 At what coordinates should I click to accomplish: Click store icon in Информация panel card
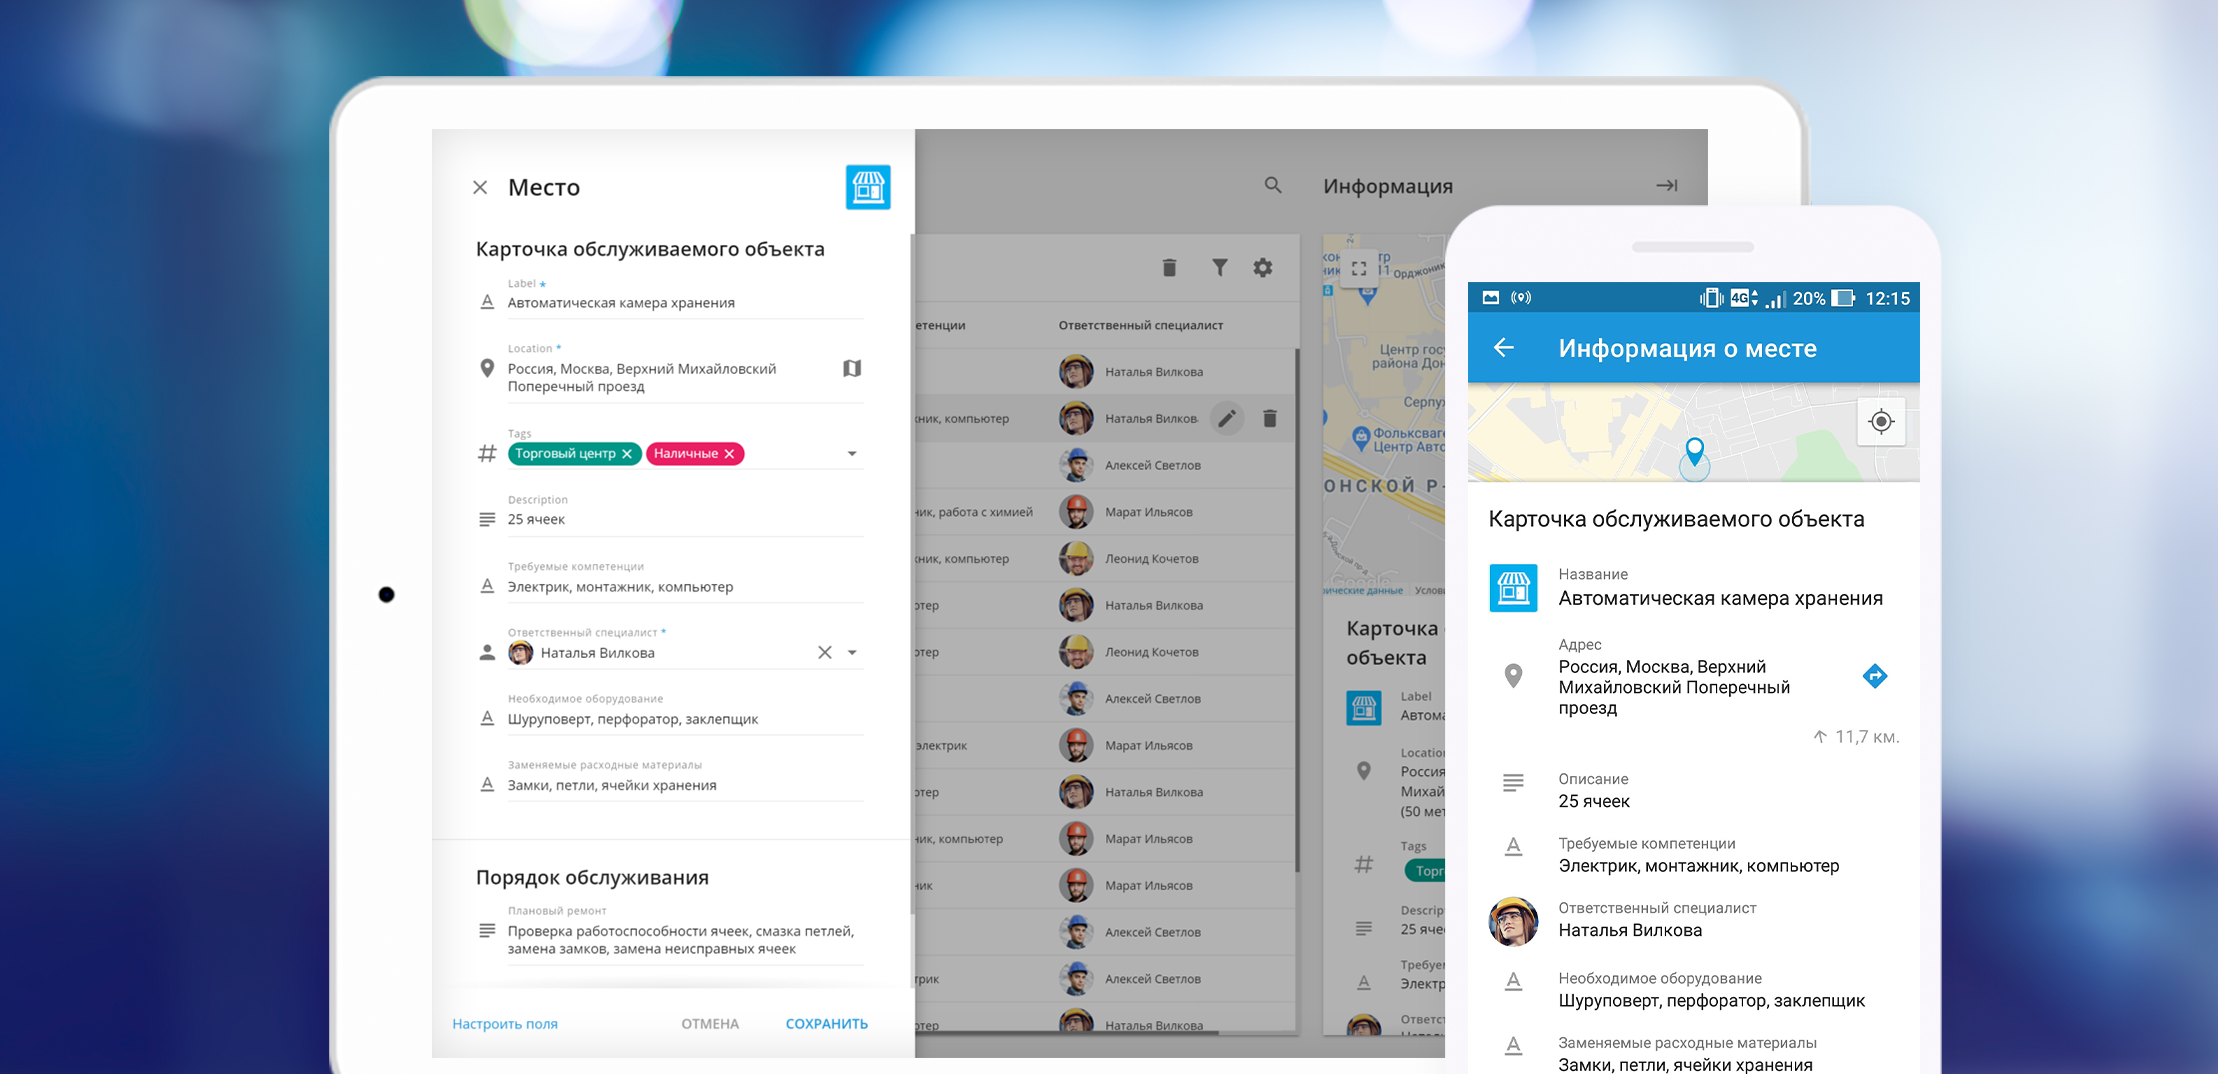click(1364, 708)
